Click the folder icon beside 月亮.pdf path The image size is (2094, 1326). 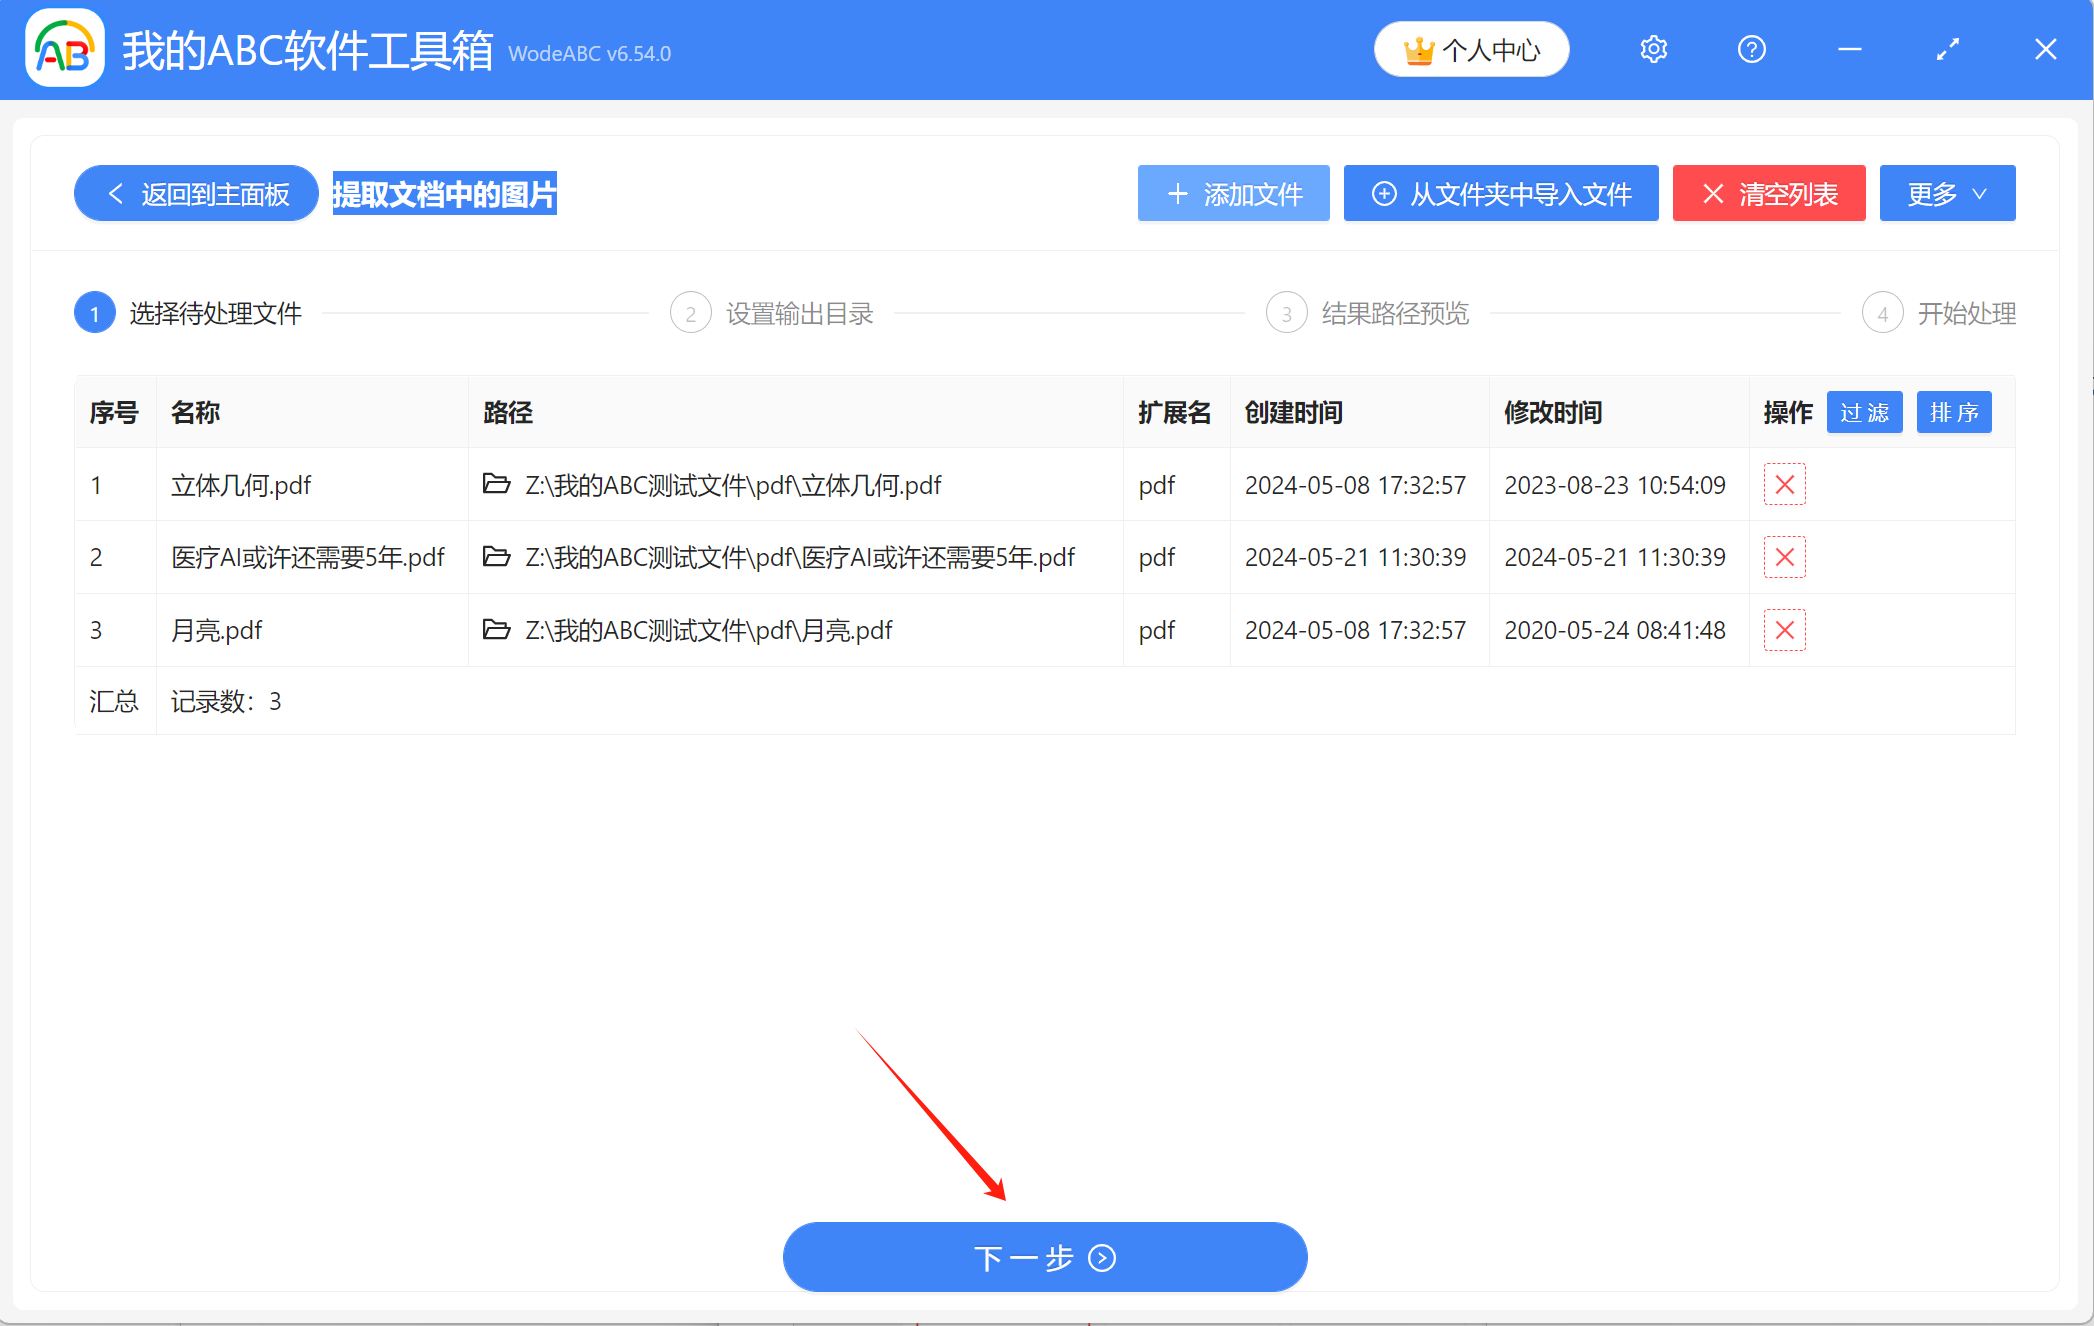497,630
